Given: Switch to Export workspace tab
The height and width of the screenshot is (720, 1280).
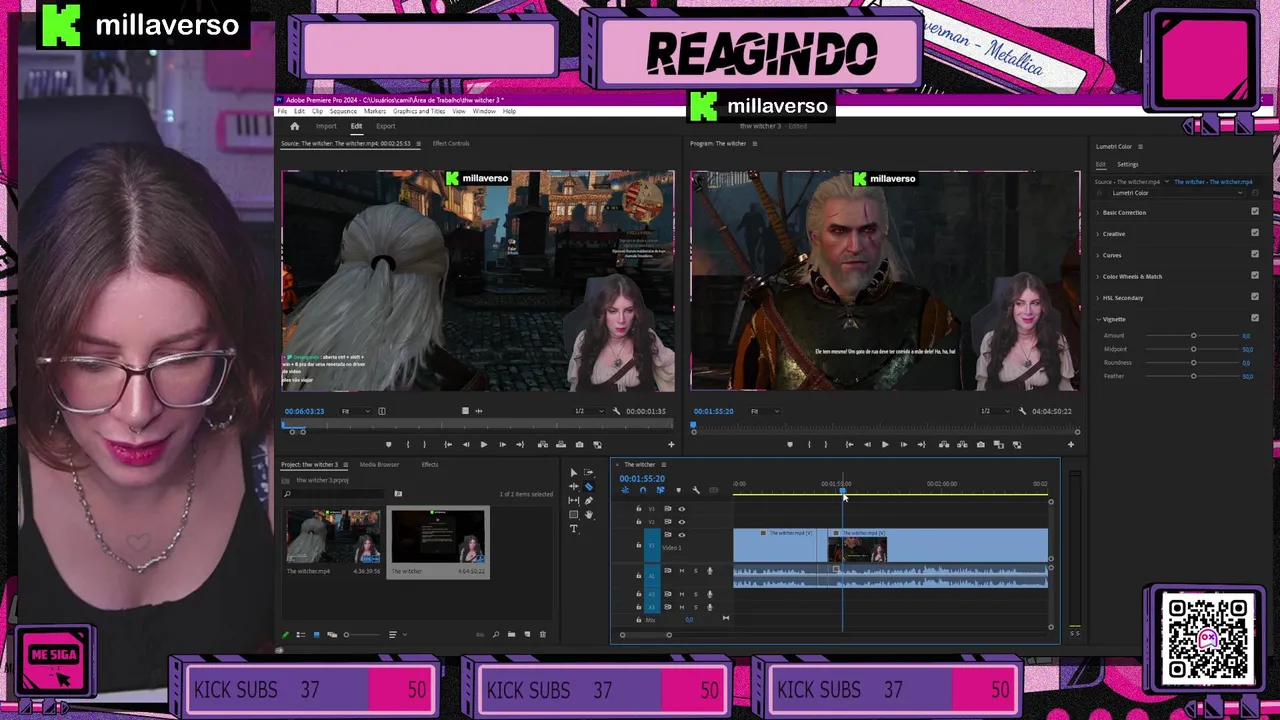Looking at the screenshot, I should tap(386, 126).
